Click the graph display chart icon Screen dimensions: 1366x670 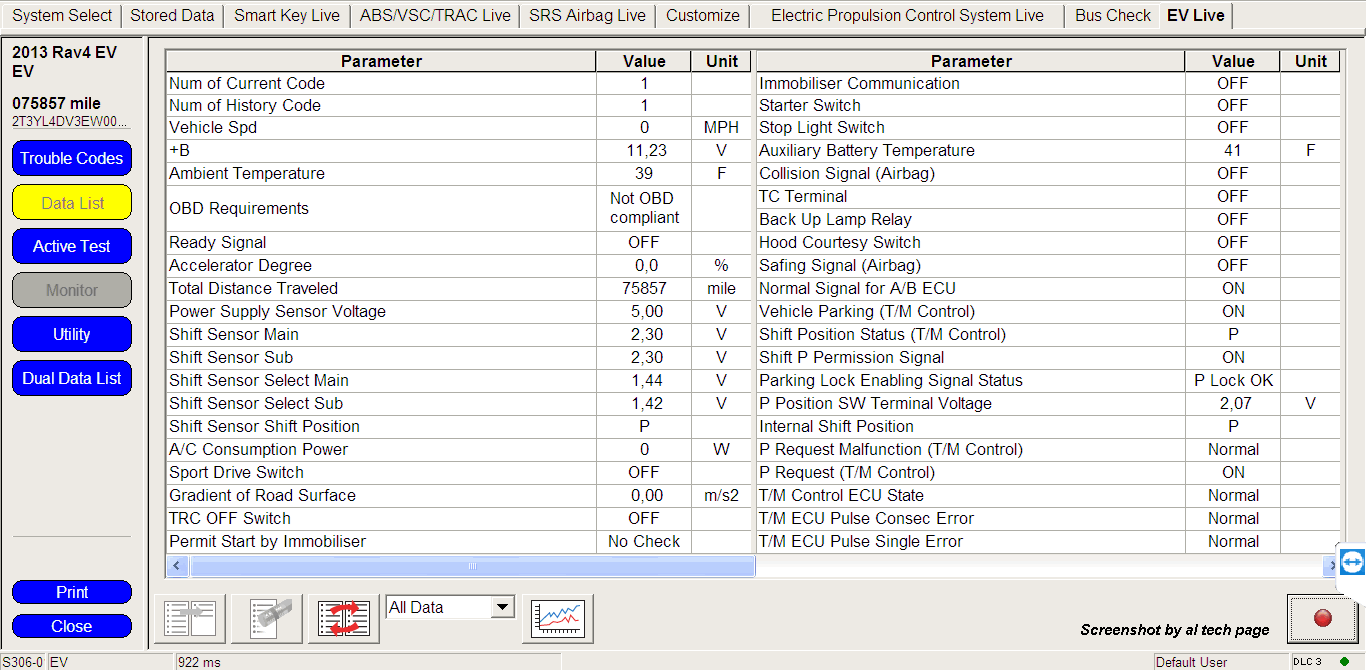click(x=558, y=618)
